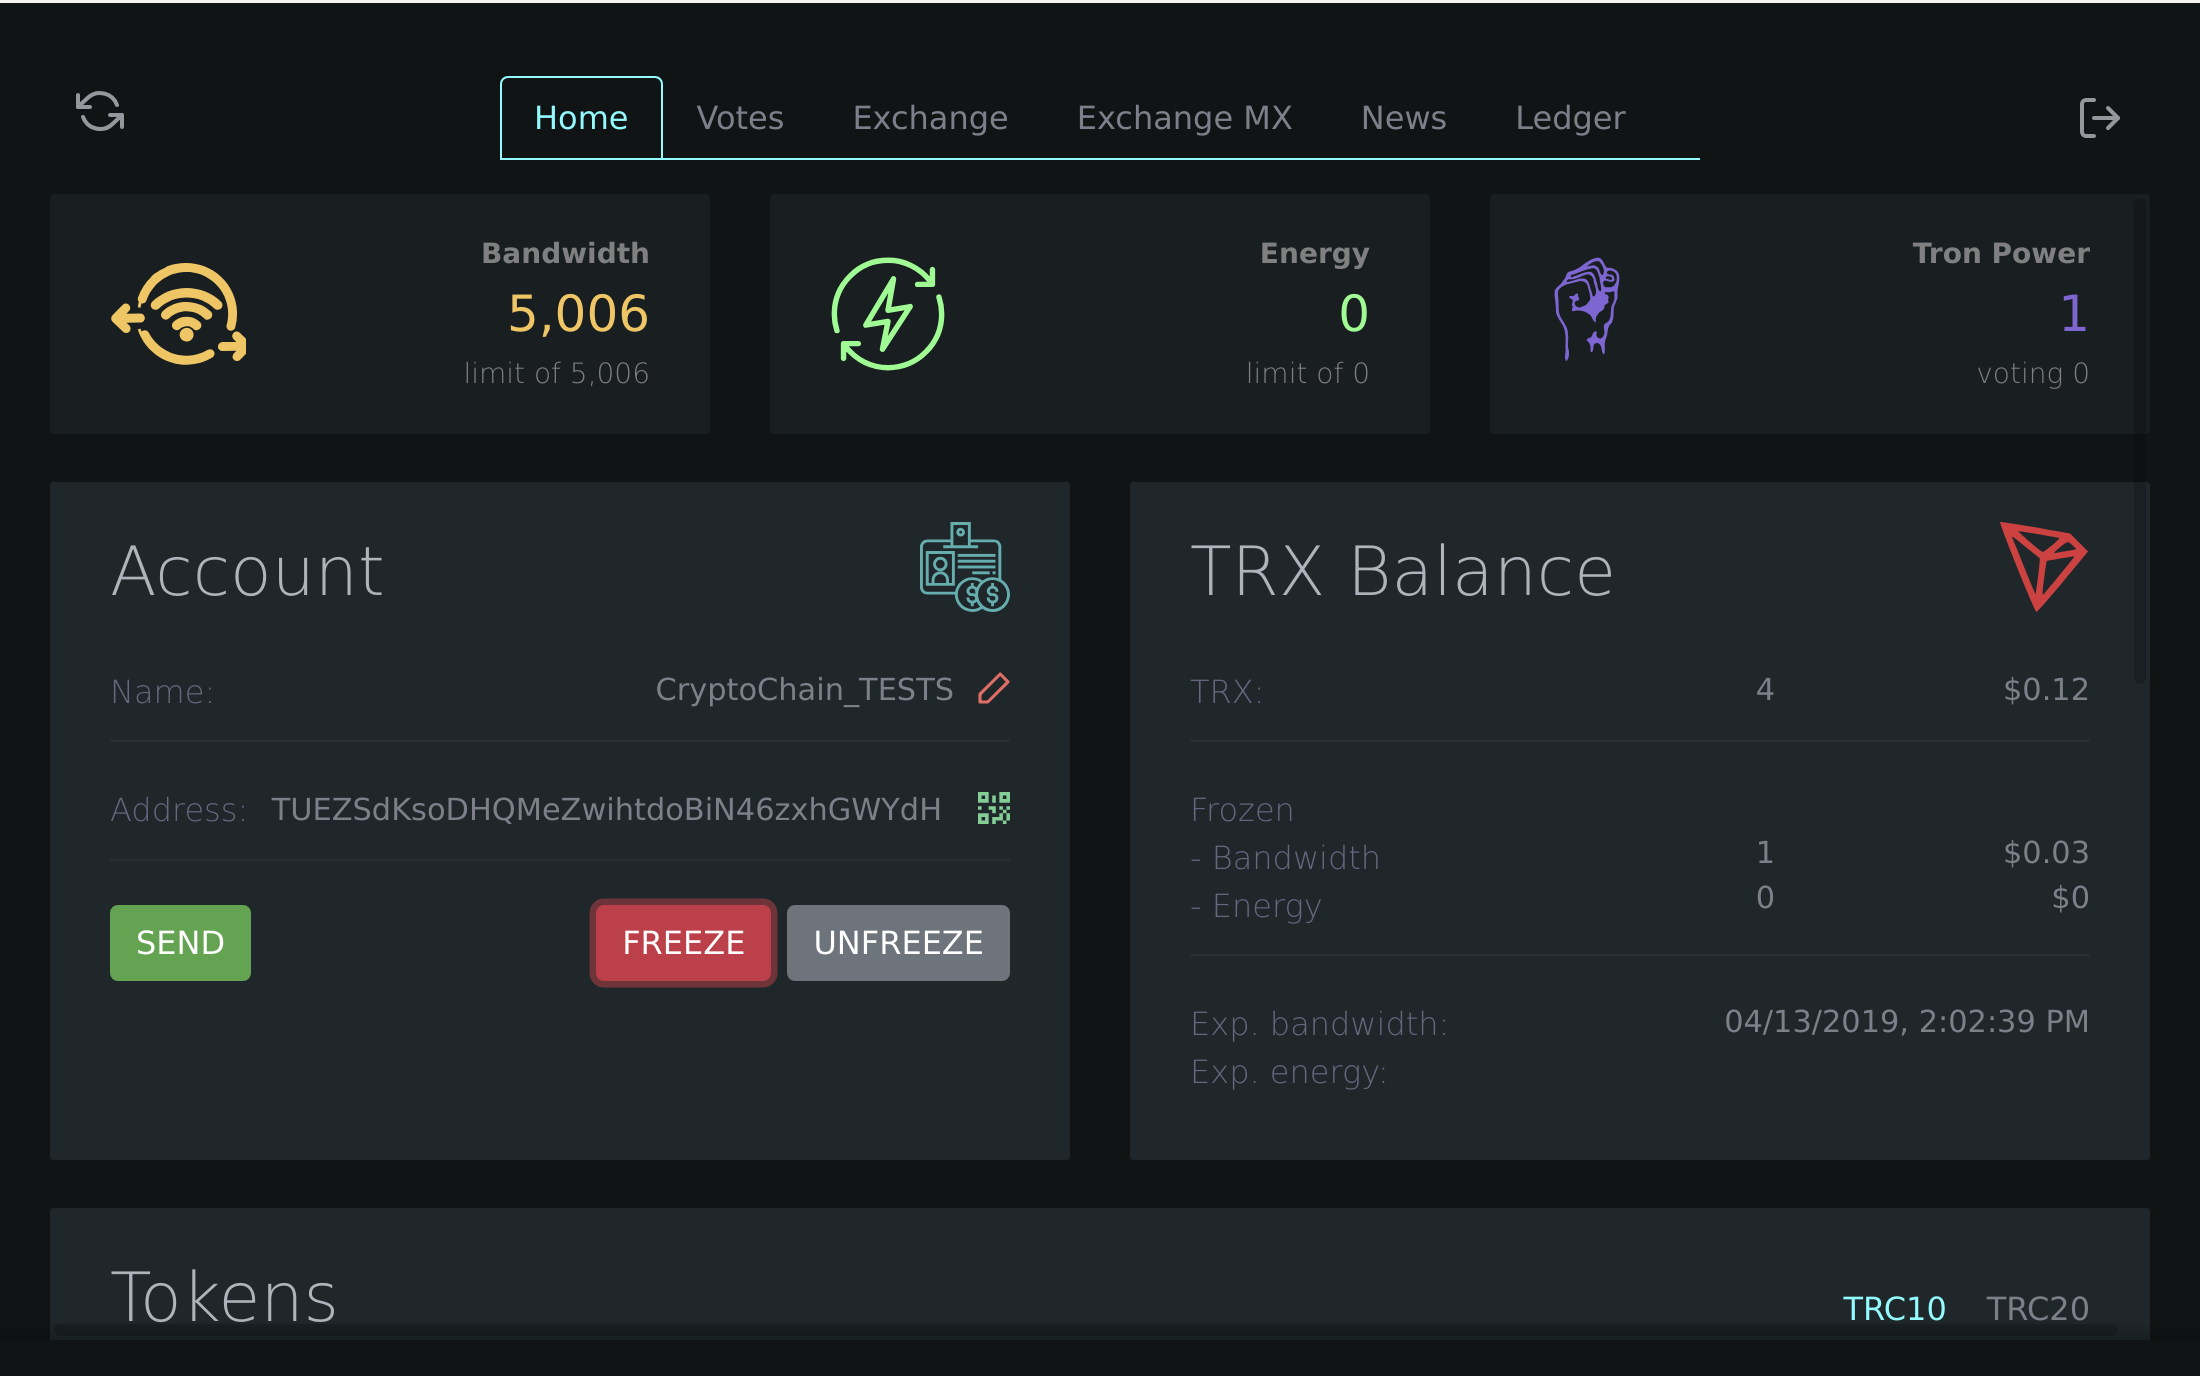Image resolution: width=2200 pixels, height=1376 pixels.
Task: Click the Account ID card icon
Action: coord(963,567)
